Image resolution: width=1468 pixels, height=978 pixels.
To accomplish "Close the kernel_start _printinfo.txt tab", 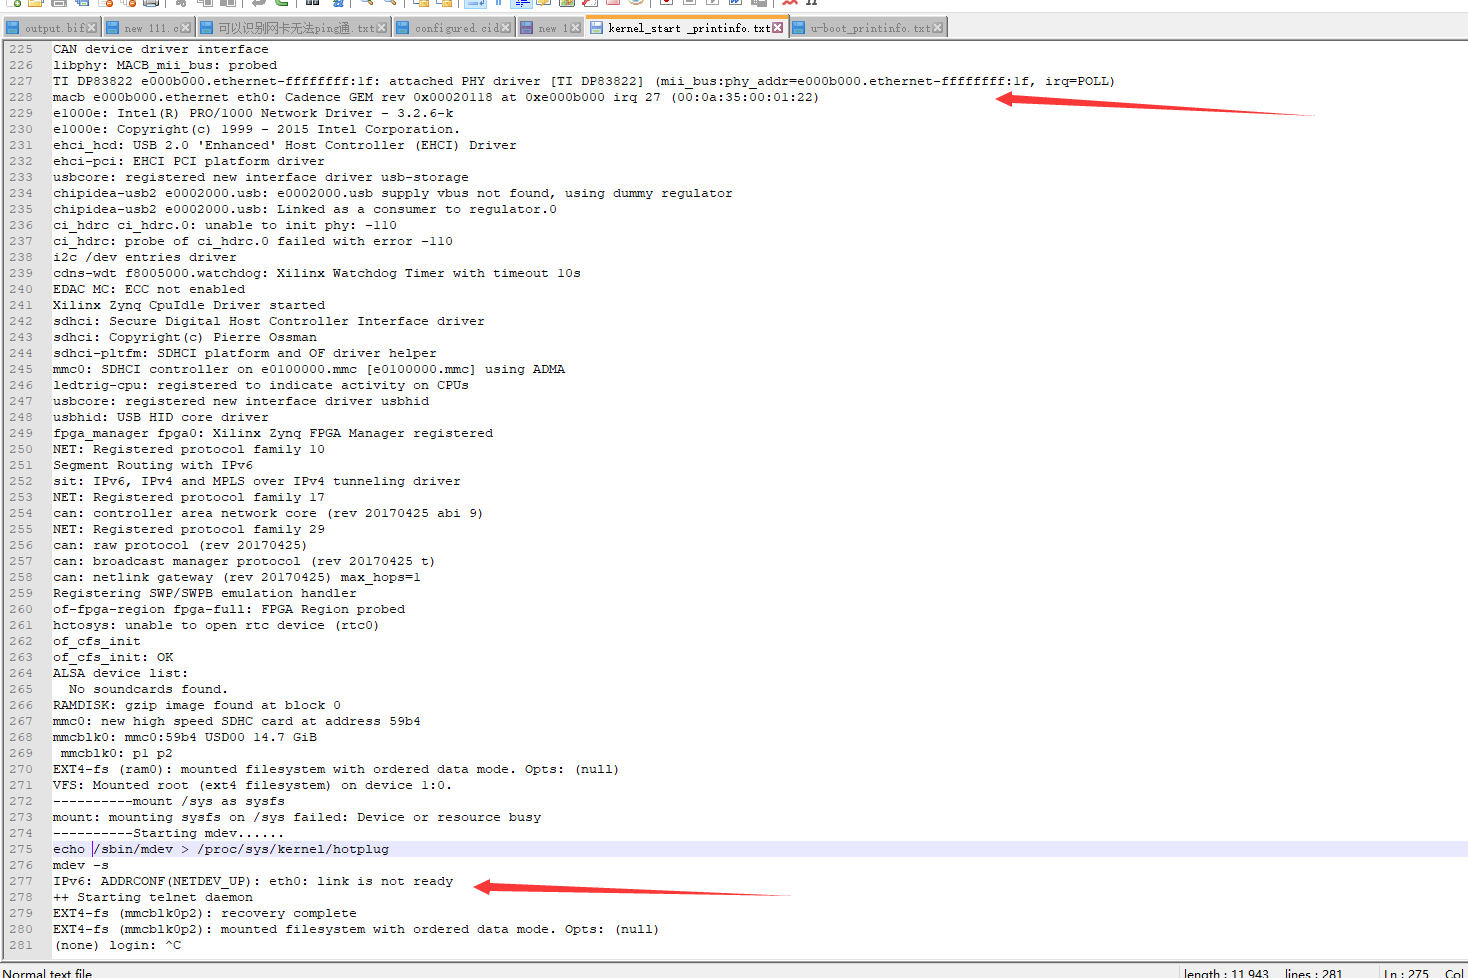I will tap(778, 28).
